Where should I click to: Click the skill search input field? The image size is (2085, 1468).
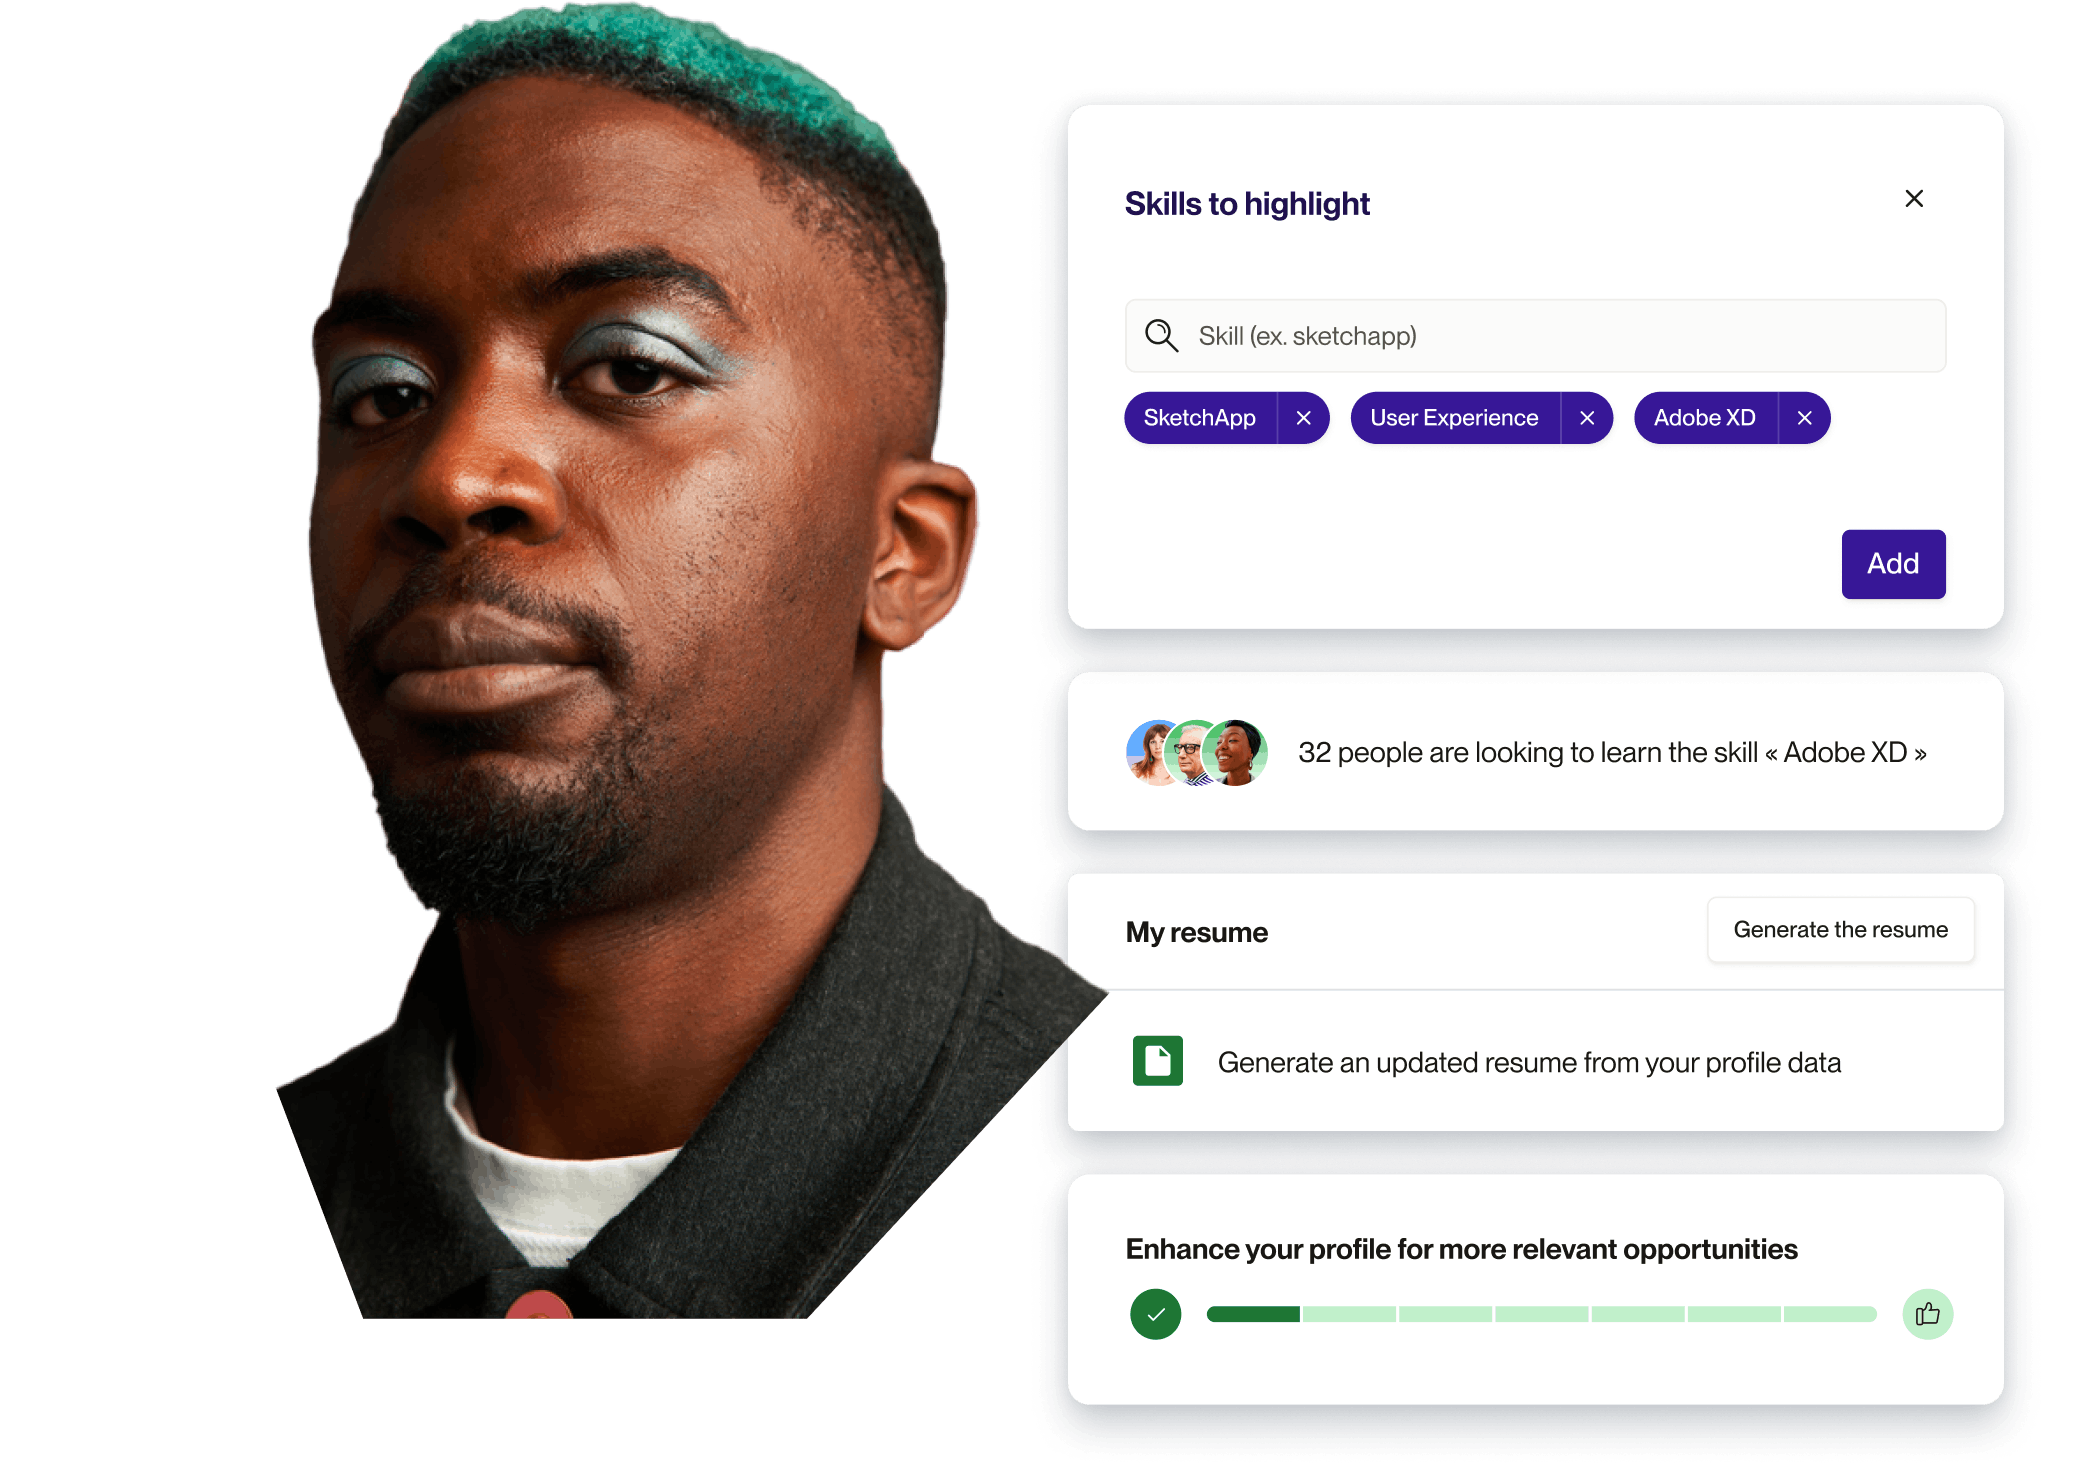pos(1523,334)
